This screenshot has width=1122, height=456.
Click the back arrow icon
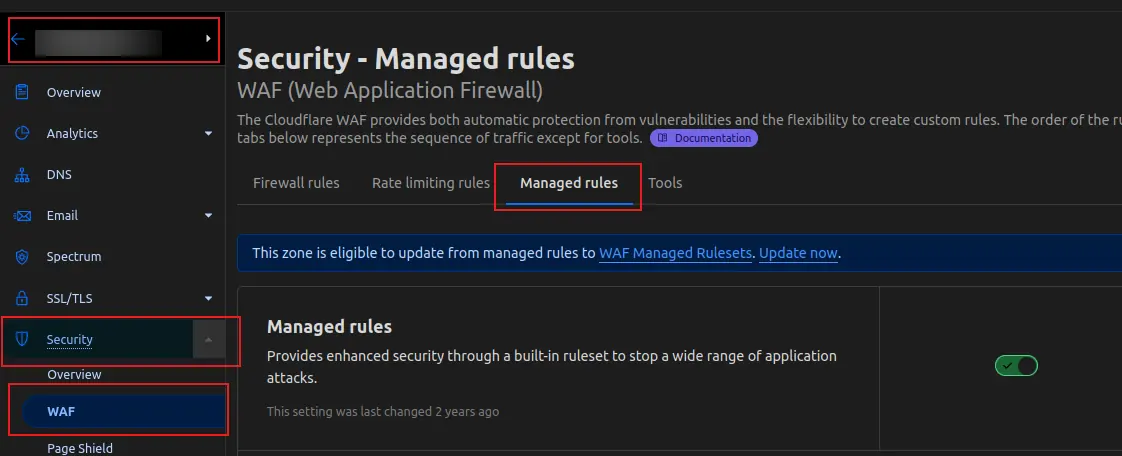pyautogui.click(x=17, y=39)
